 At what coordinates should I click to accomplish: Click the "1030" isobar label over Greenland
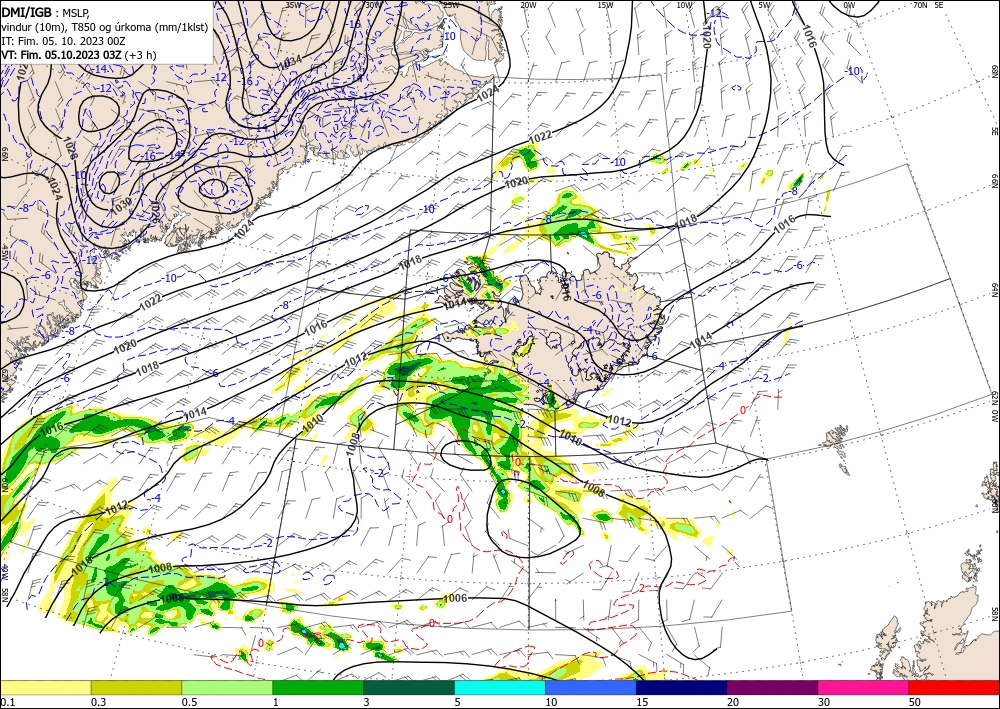[x=121, y=204]
